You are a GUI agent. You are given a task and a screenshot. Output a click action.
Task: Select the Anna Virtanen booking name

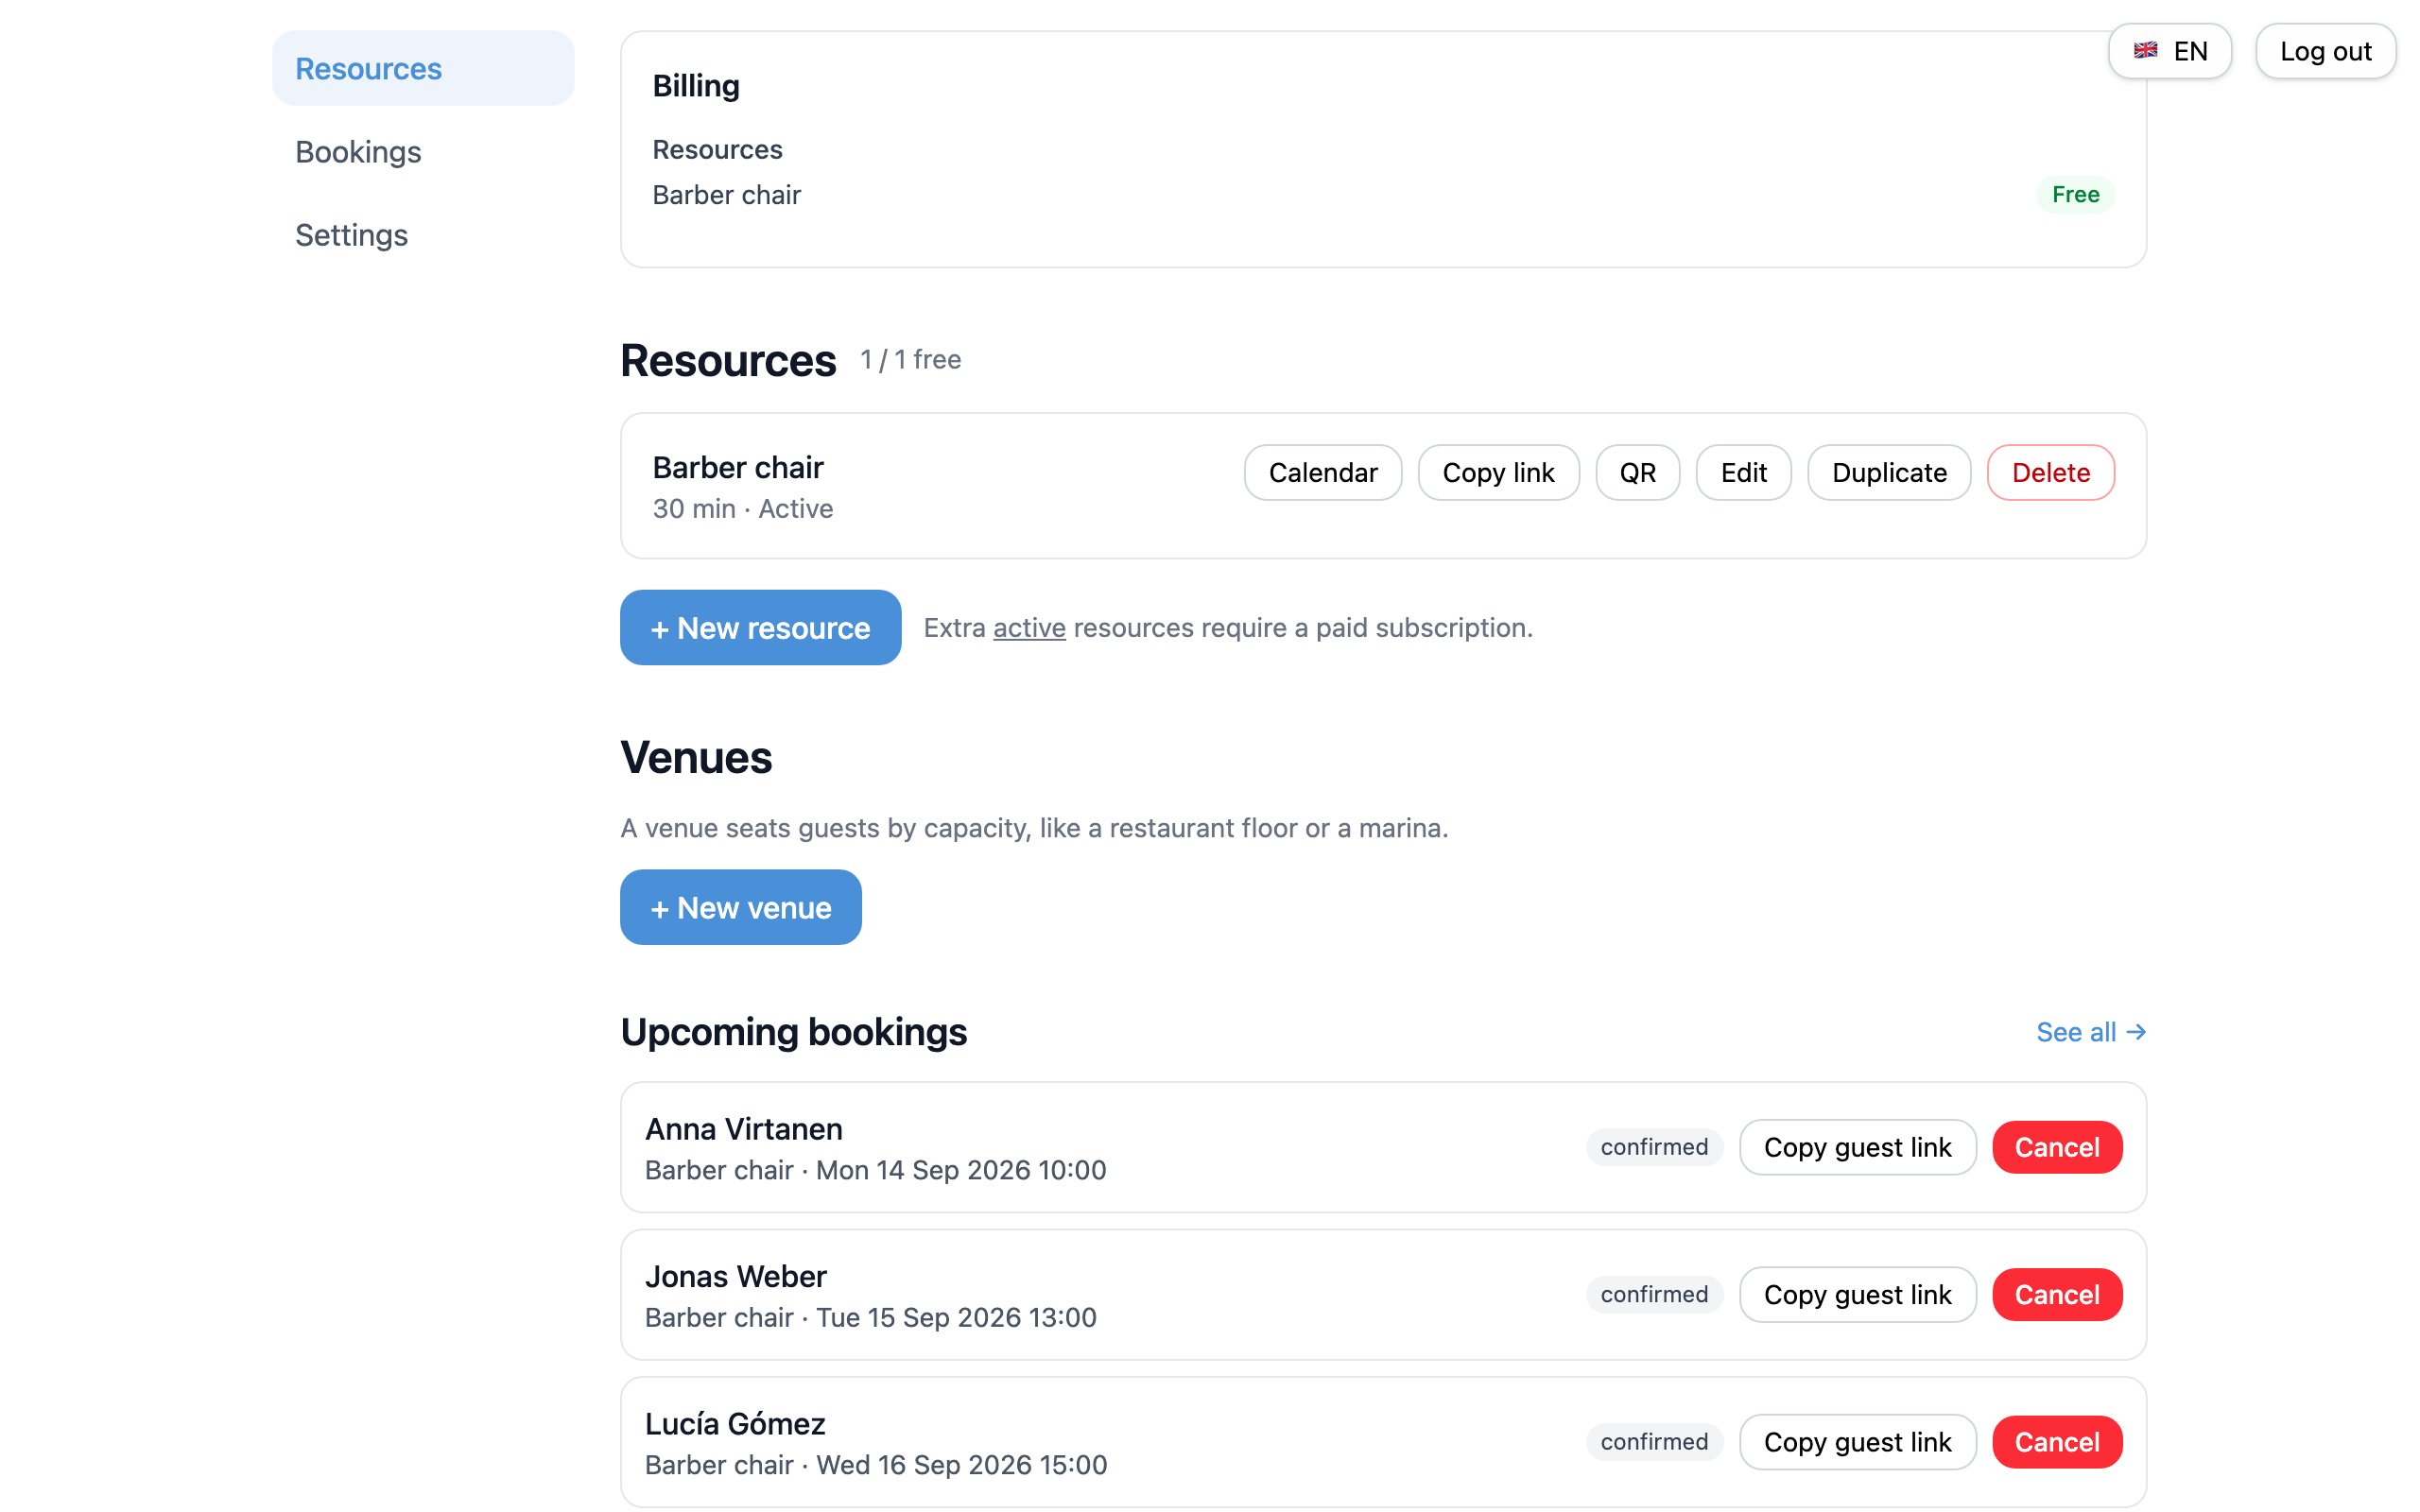point(743,1129)
